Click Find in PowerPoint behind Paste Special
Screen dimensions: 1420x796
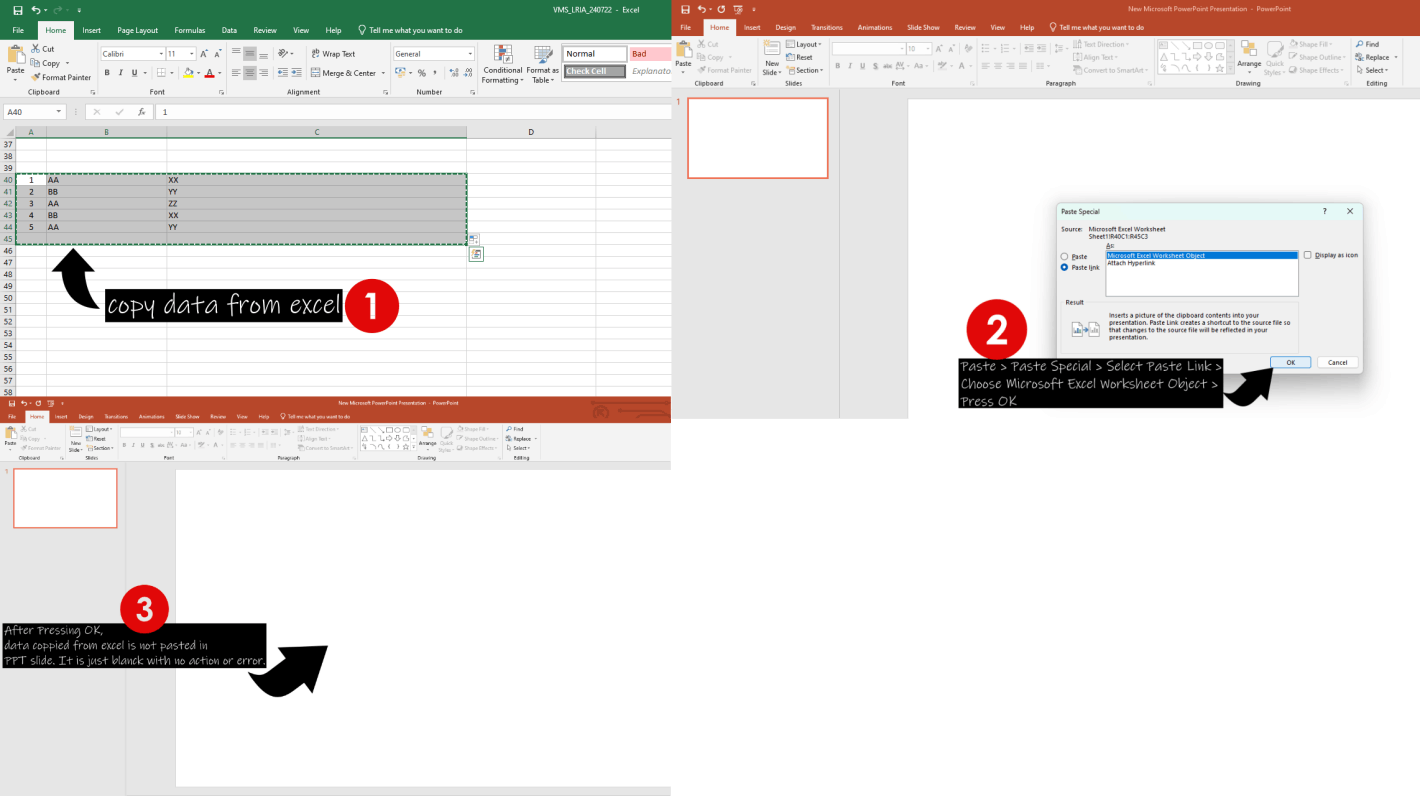pos(1367,44)
